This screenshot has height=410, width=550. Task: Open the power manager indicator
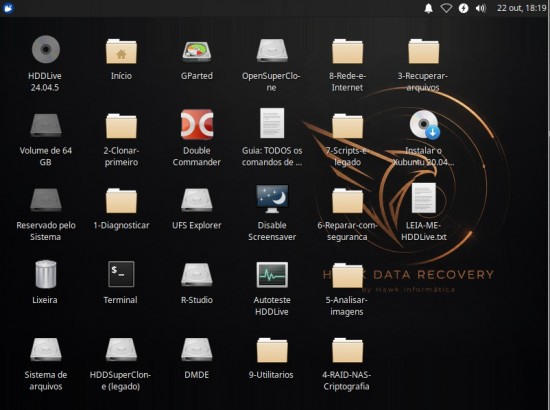[x=463, y=8]
